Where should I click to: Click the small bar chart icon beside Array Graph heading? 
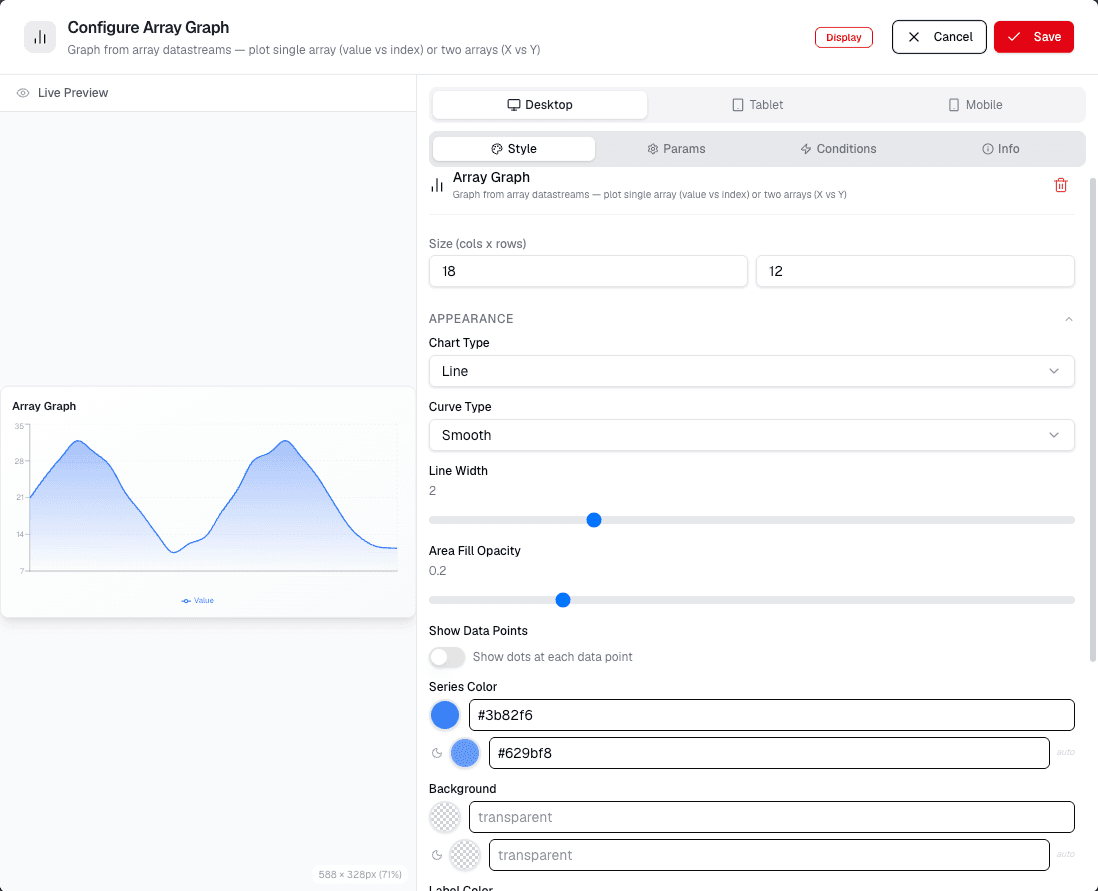pos(437,185)
